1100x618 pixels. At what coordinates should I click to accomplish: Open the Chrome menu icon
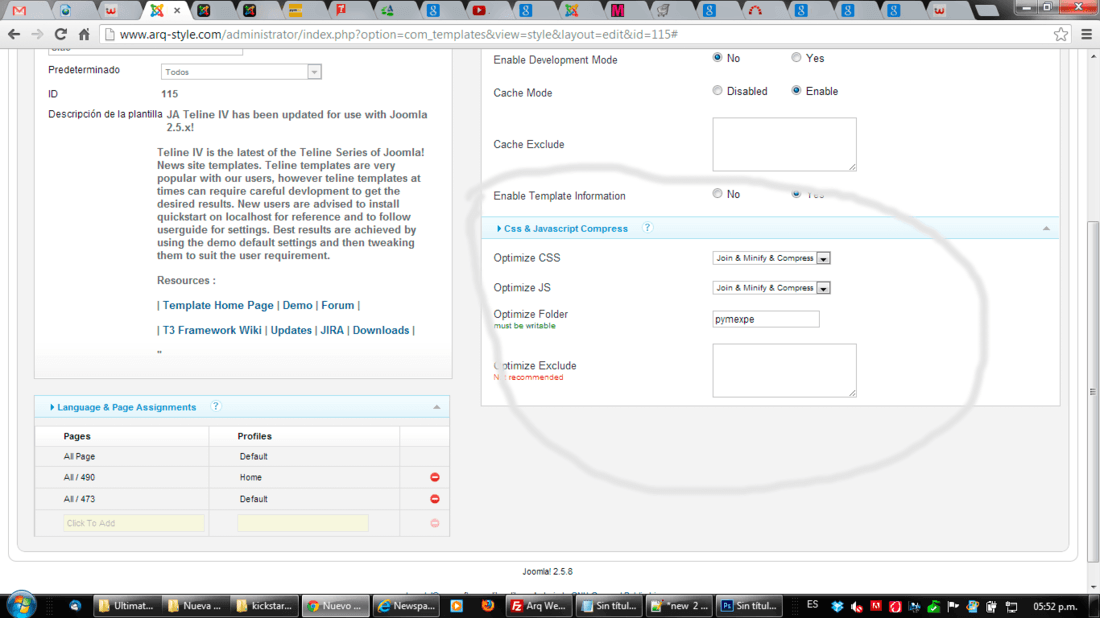coord(1086,34)
